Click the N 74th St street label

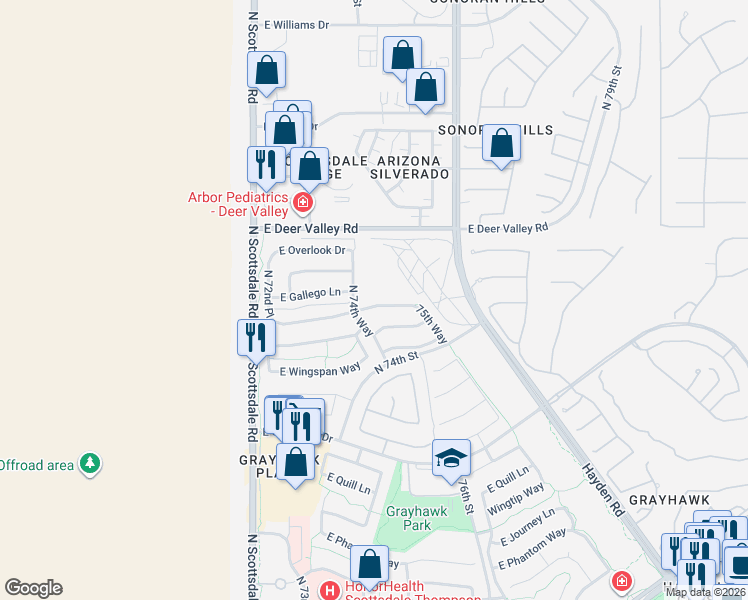coord(396,362)
